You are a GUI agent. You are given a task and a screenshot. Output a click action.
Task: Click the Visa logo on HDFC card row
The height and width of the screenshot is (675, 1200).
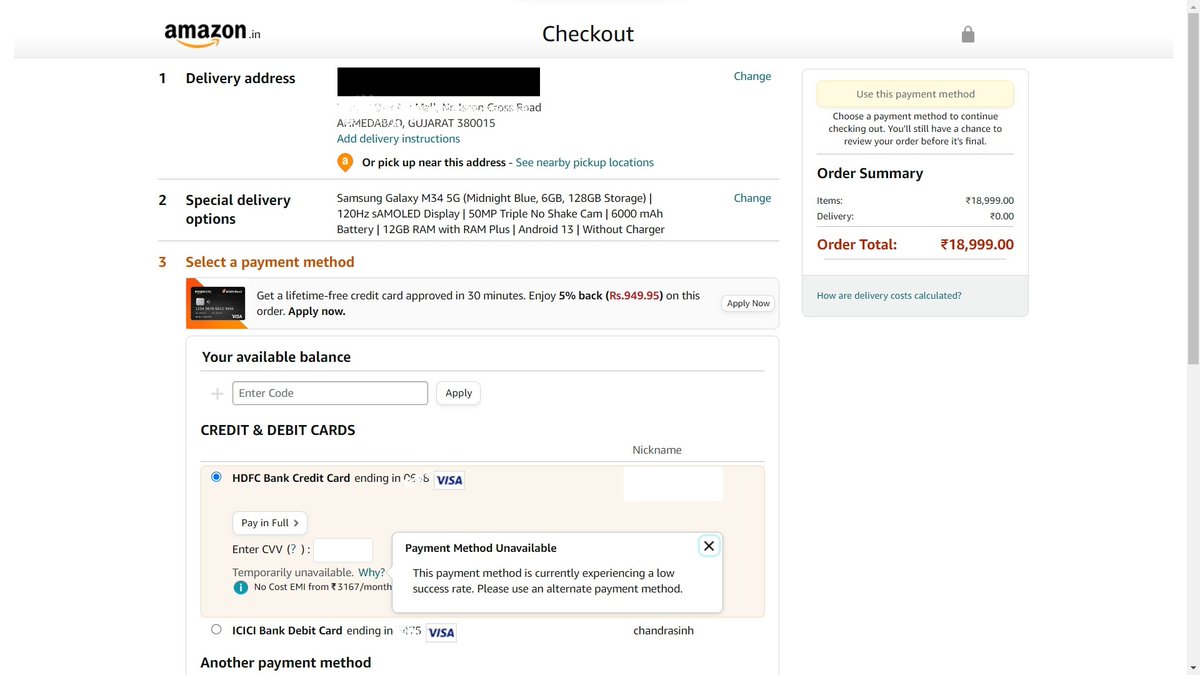click(450, 480)
